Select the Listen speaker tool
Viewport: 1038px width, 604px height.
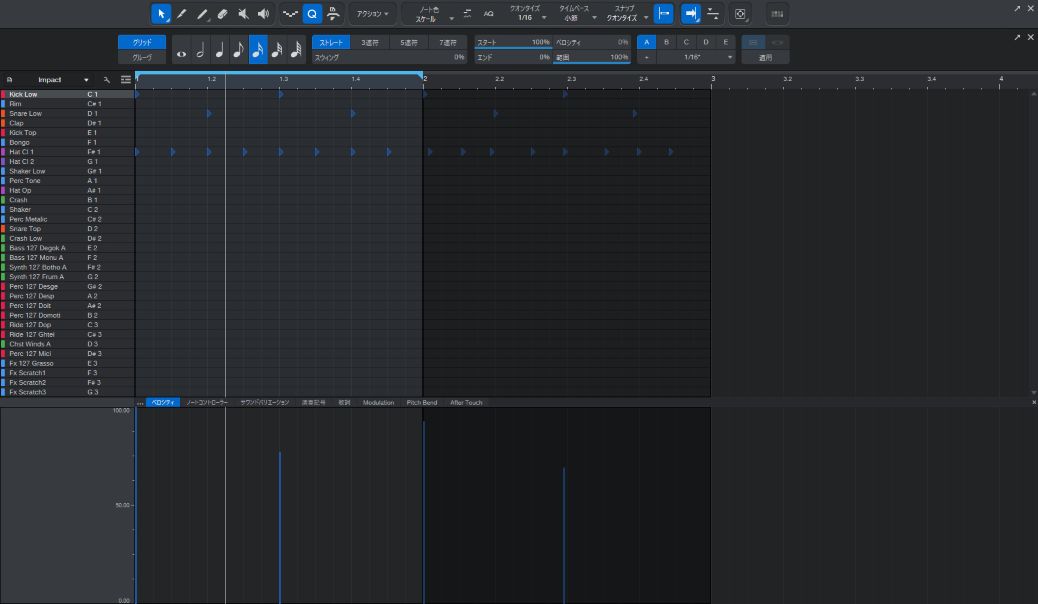263,14
